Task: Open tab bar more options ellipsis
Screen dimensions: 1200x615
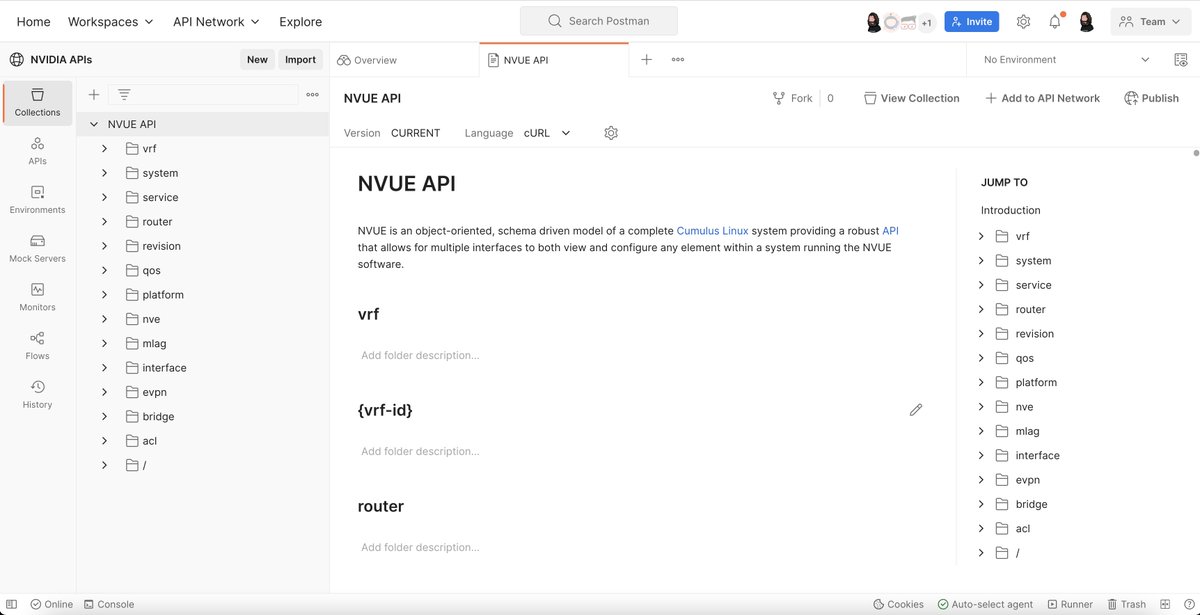Action: (678, 60)
